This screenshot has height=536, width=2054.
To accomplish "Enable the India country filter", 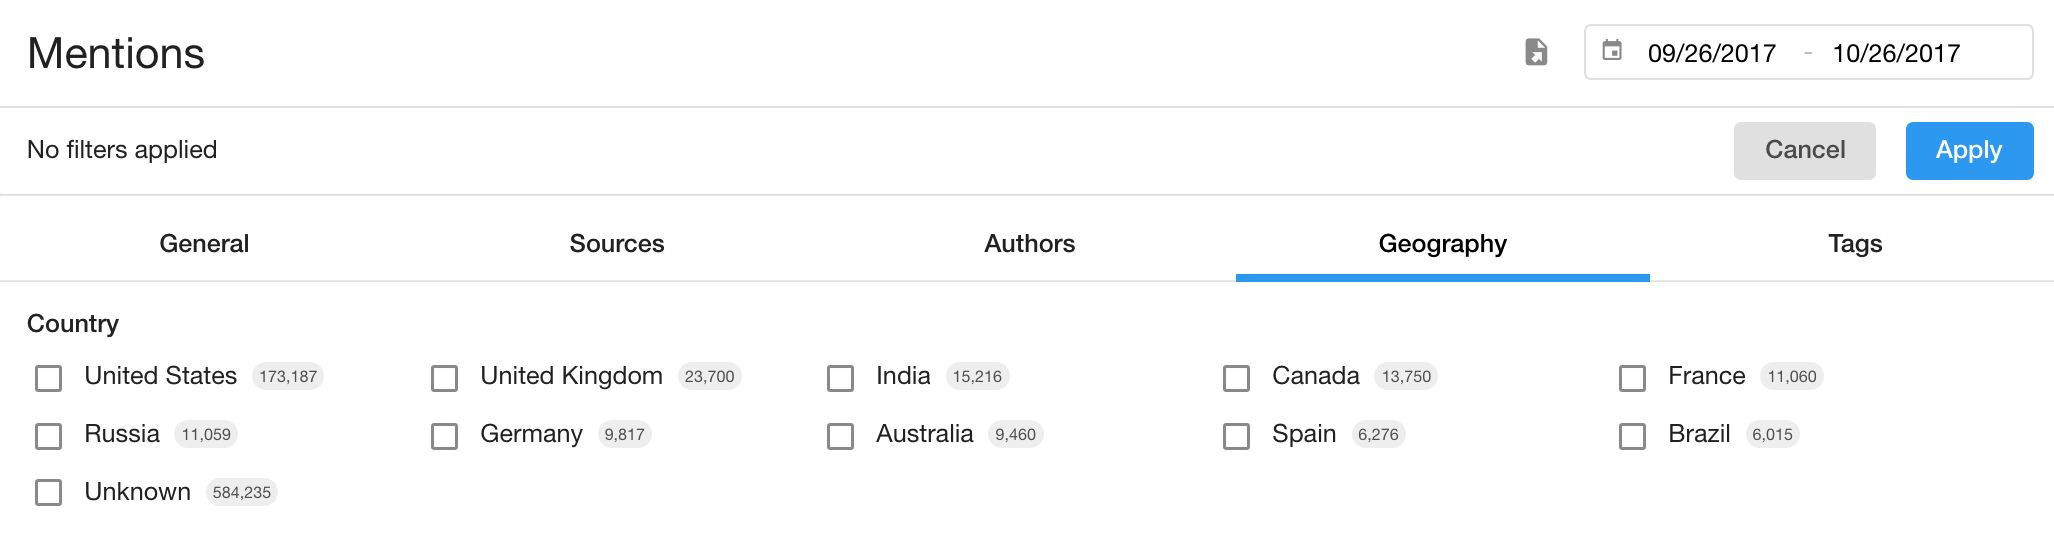I will click(x=840, y=378).
